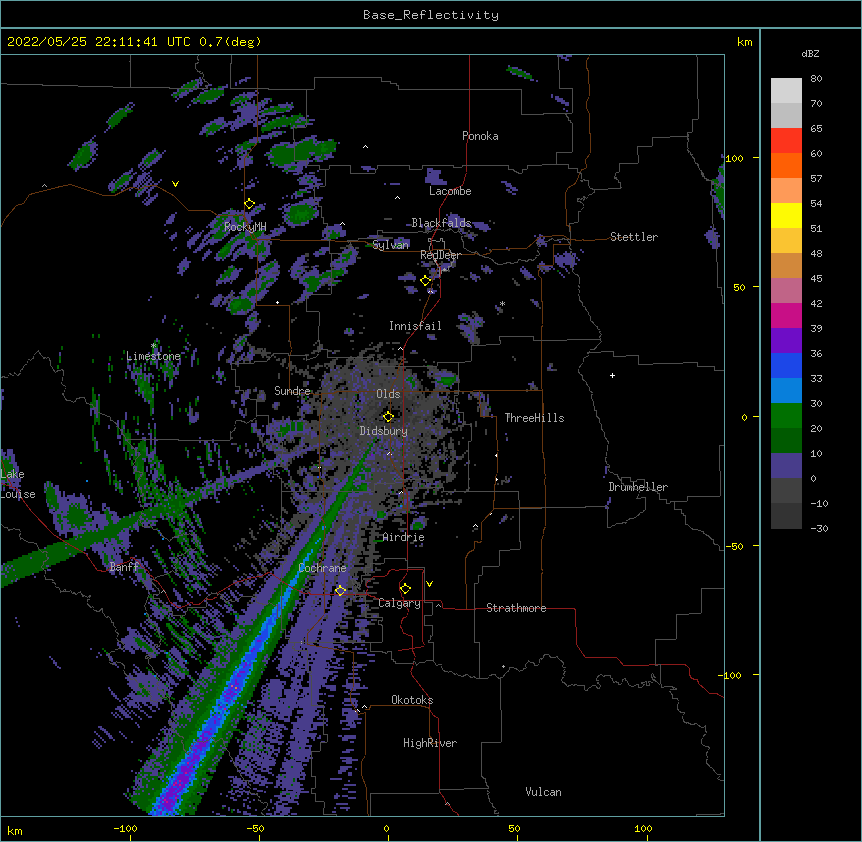Click the yellow diamond marker above RockyMH
862x842 pixels.
pyautogui.click(x=250, y=204)
